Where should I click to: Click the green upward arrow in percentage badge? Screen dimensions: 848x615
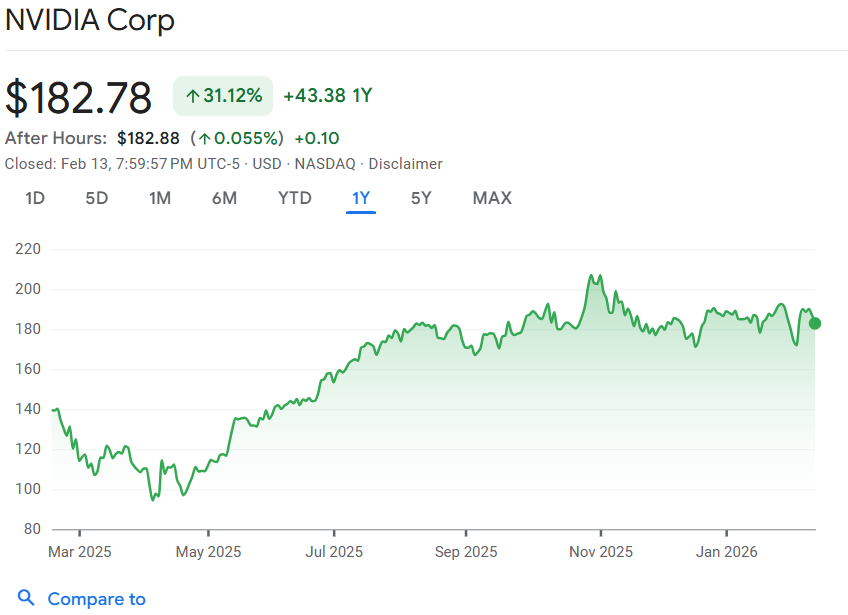(192, 95)
